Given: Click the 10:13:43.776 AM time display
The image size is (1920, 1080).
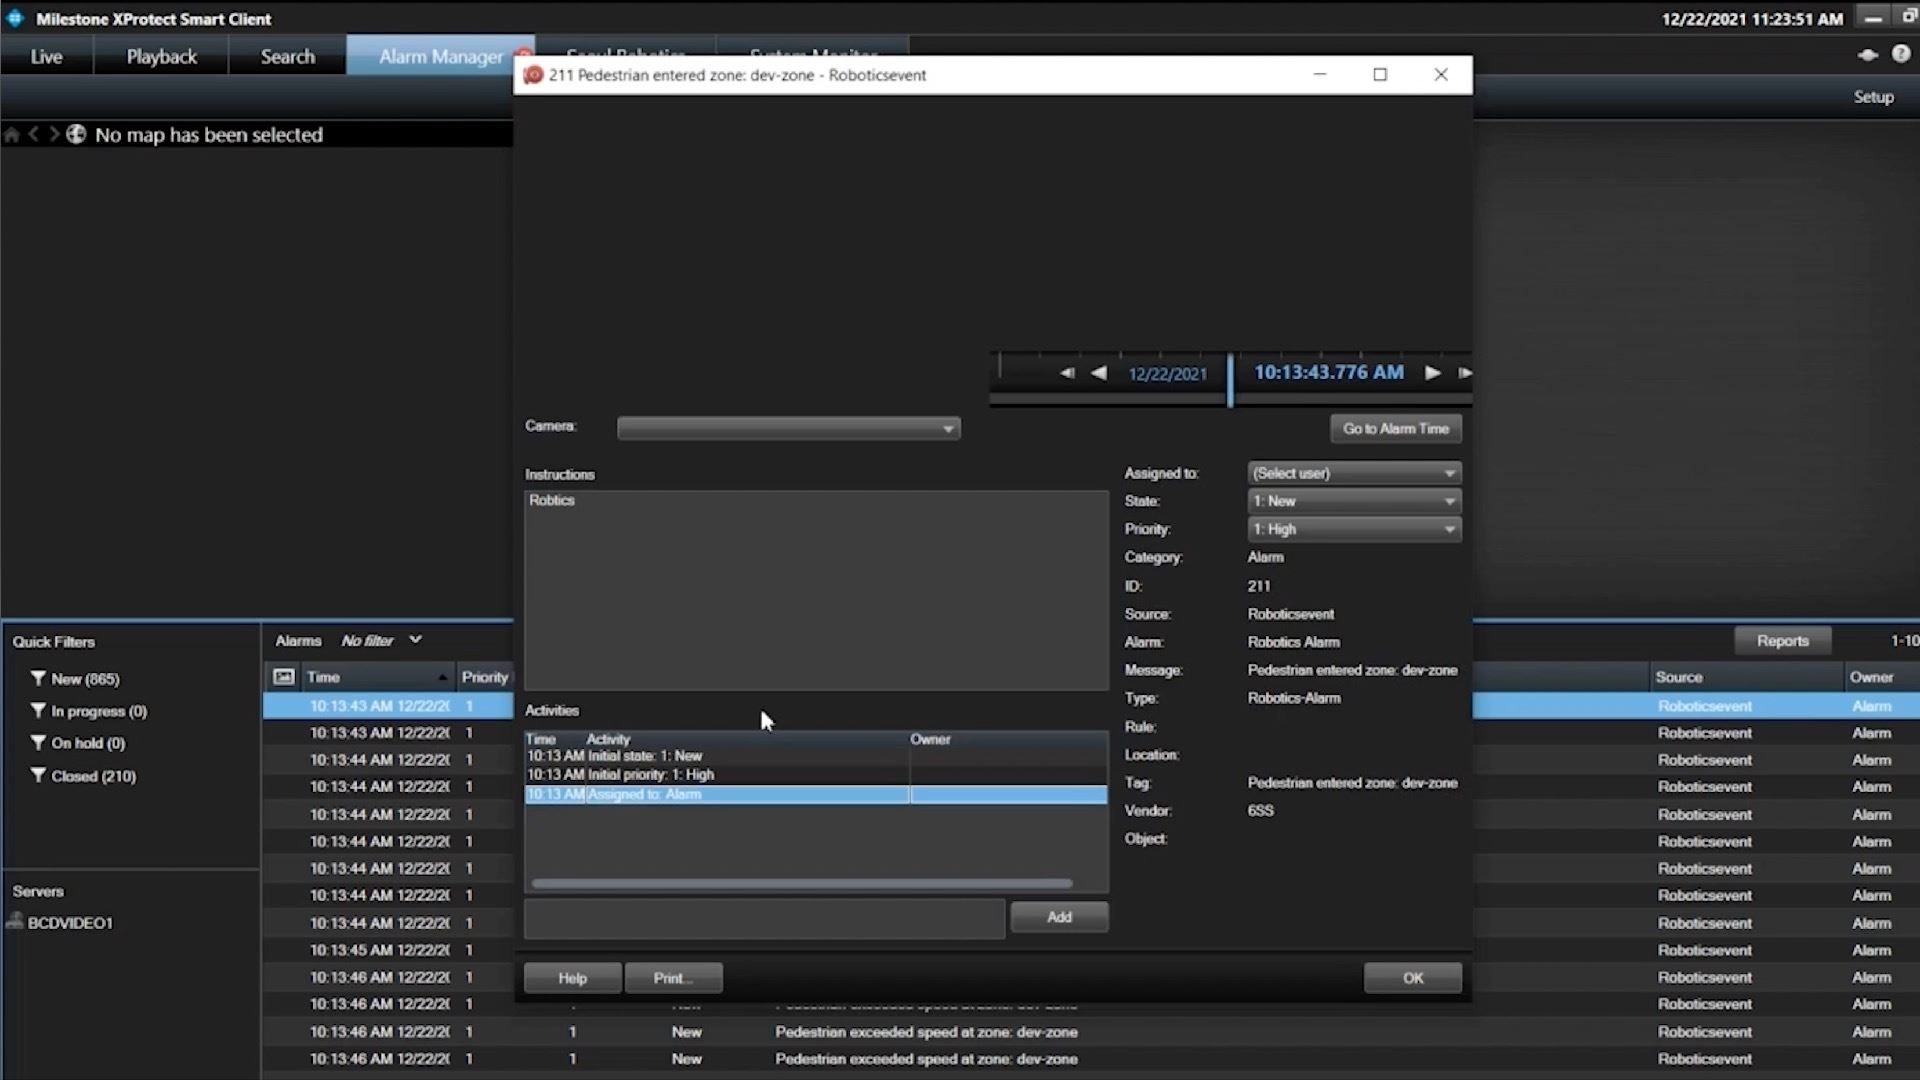Looking at the screenshot, I should 1329,372.
